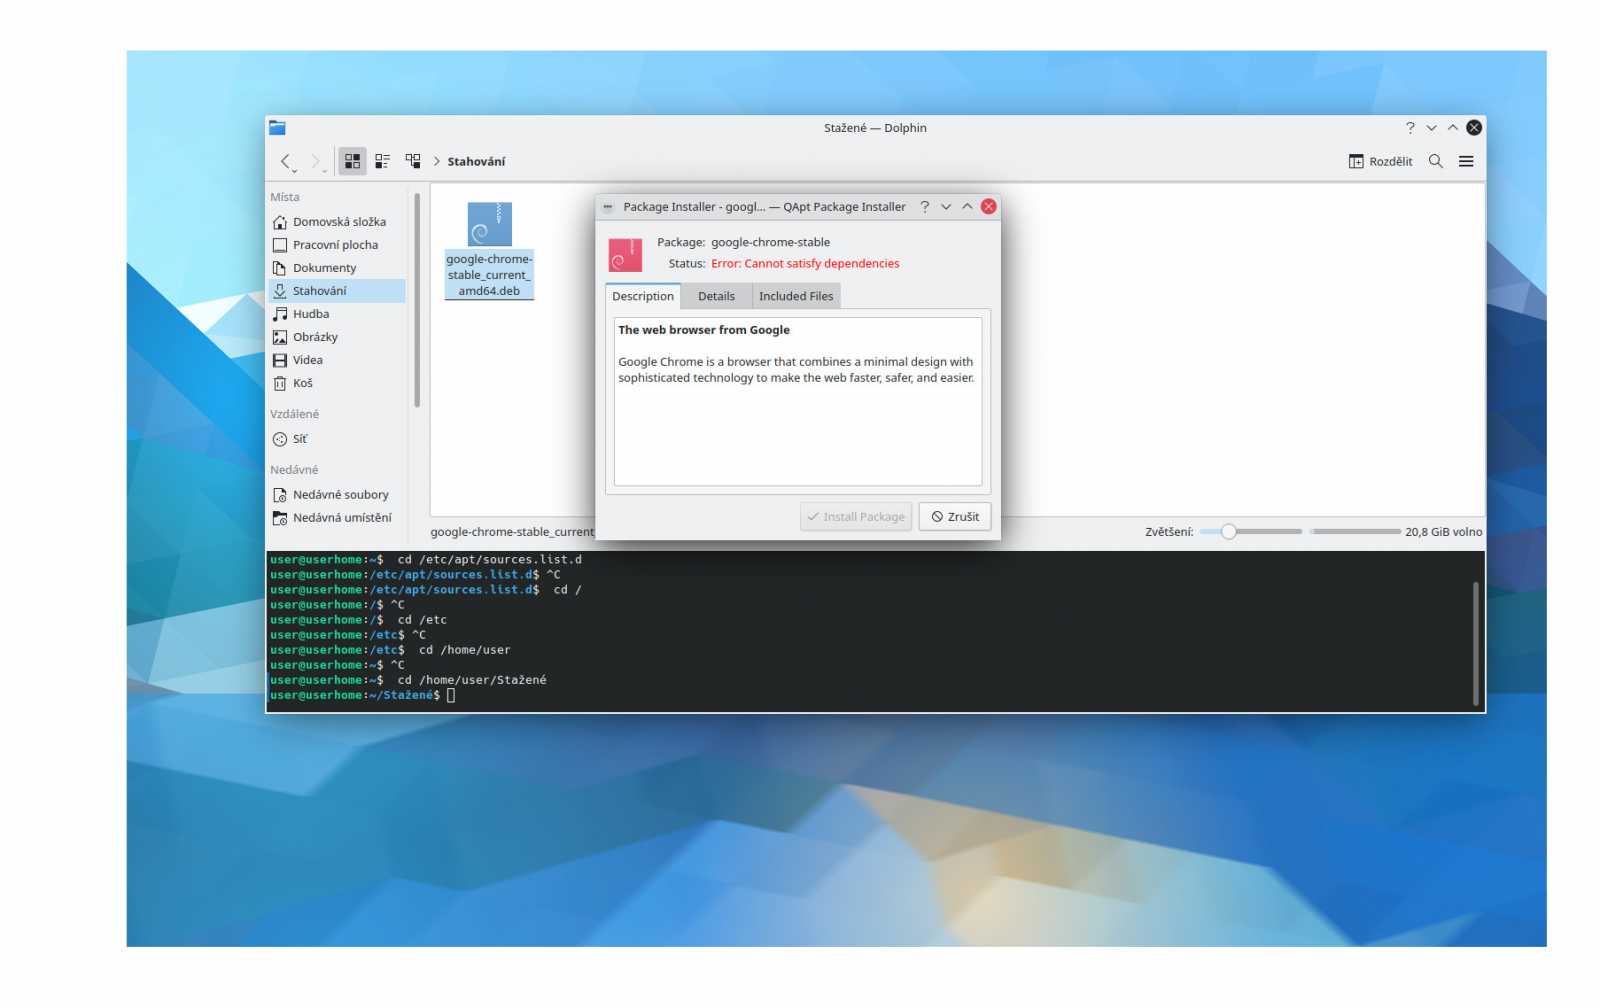1600x1008 pixels.
Task: Select Stahování in Places sidebar
Action: pyautogui.click(x=338, y=291)
